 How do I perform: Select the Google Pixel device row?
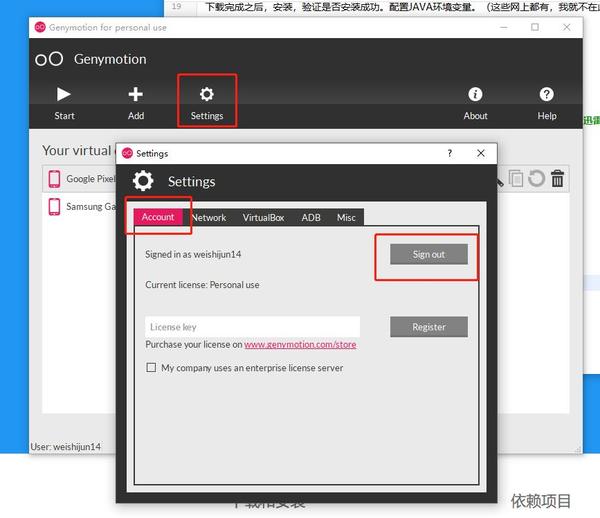pyautogui.click(x=80, y=179)
